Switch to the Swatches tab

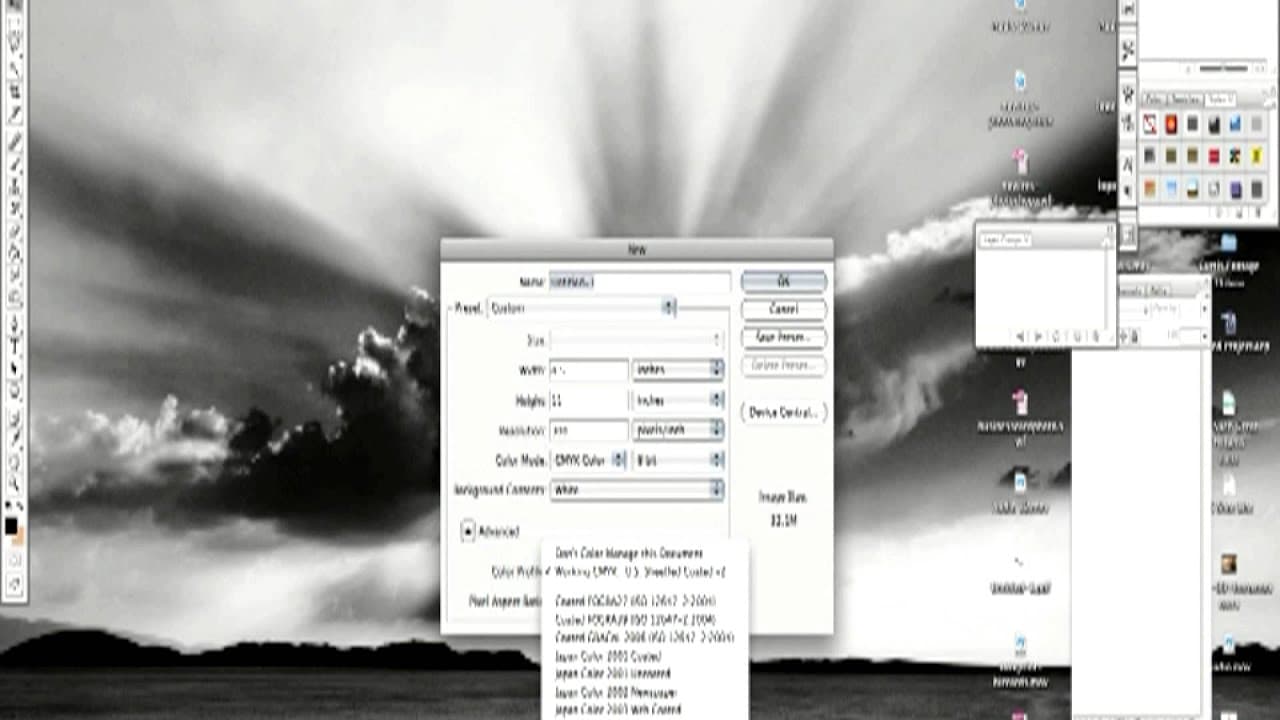tap(1185, 98)
